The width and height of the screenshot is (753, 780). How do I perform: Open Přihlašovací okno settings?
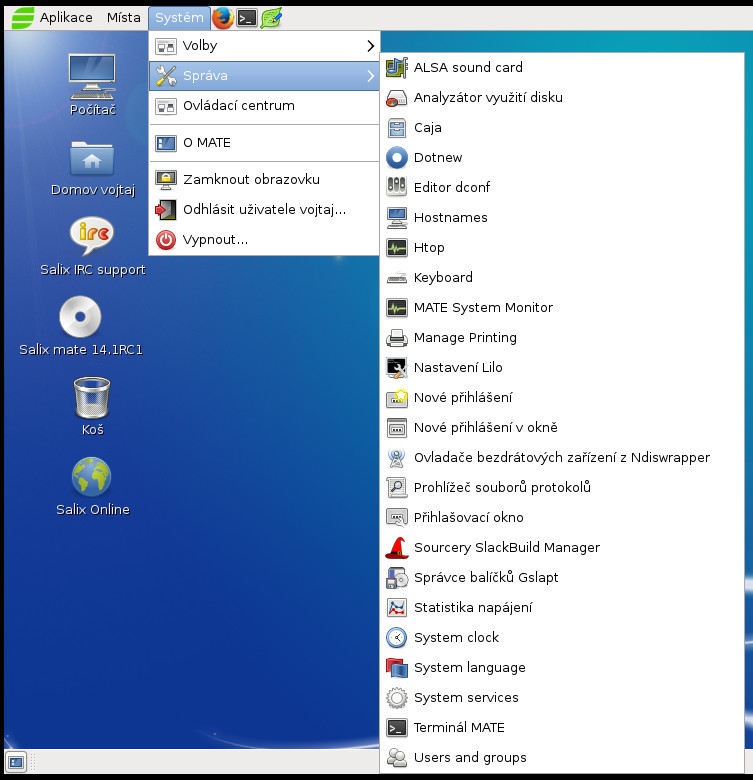click(x=562, y=517)
